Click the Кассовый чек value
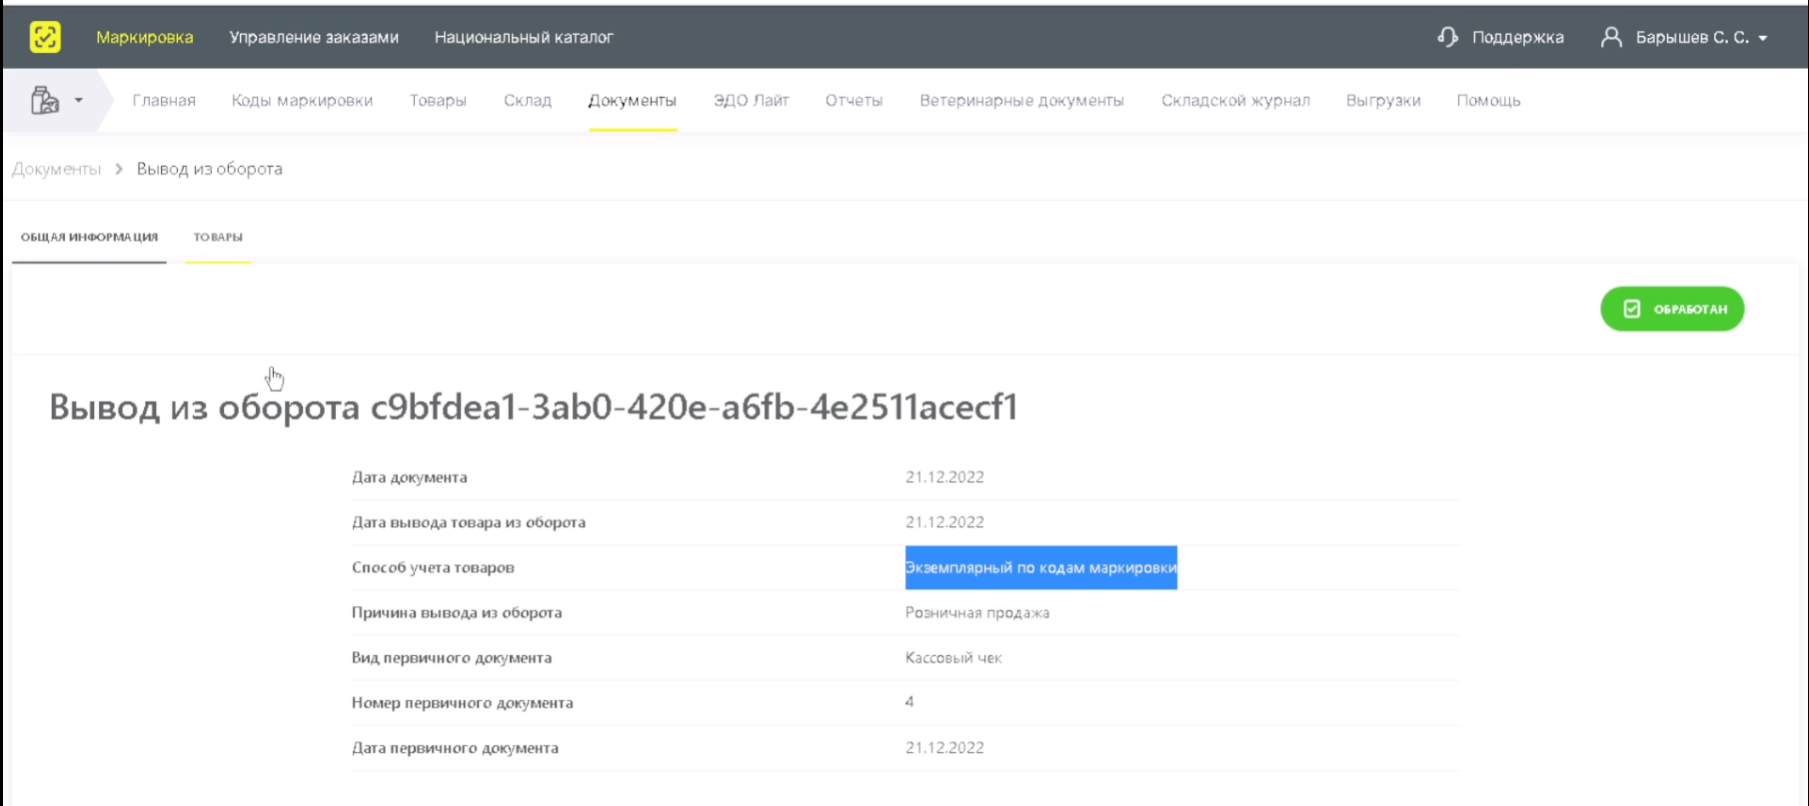 click(953, 657)
